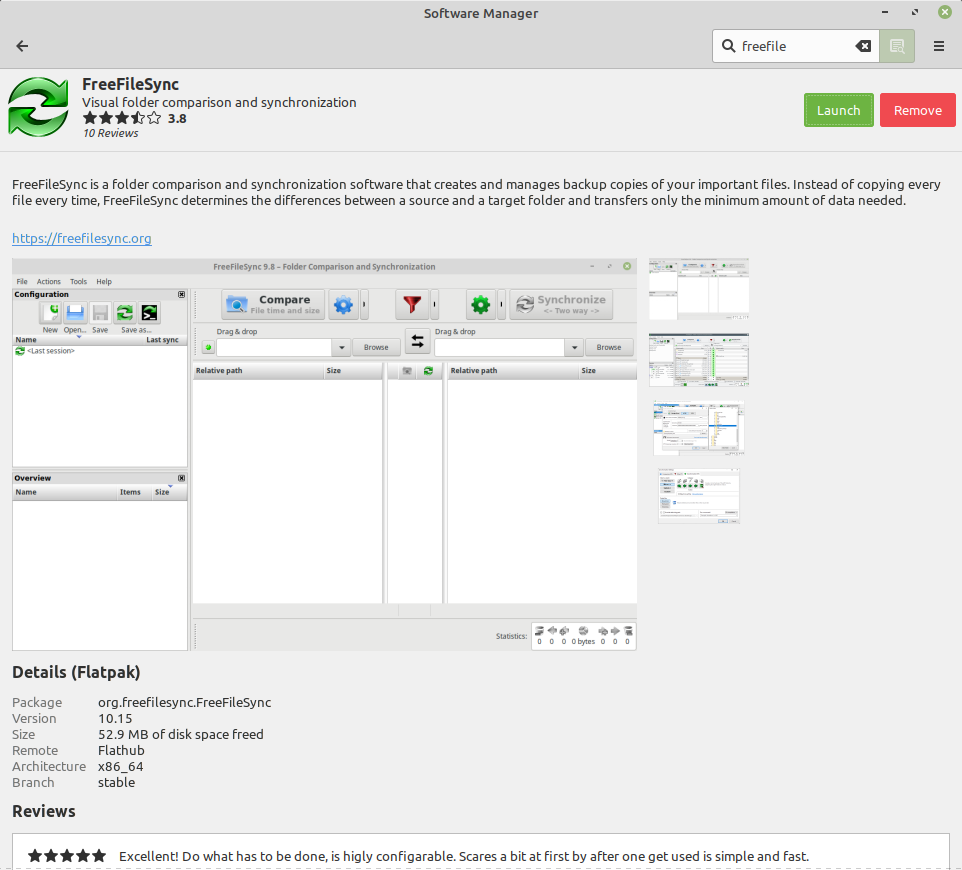This screenshot has height=870, width=962.
Task: Click the "10 Reviews" text
Action: click(110, 133)
